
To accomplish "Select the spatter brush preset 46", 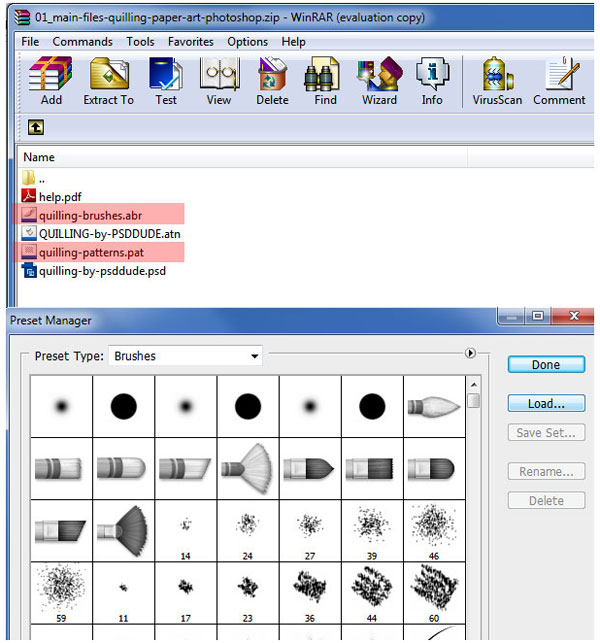I will point(434,531).
